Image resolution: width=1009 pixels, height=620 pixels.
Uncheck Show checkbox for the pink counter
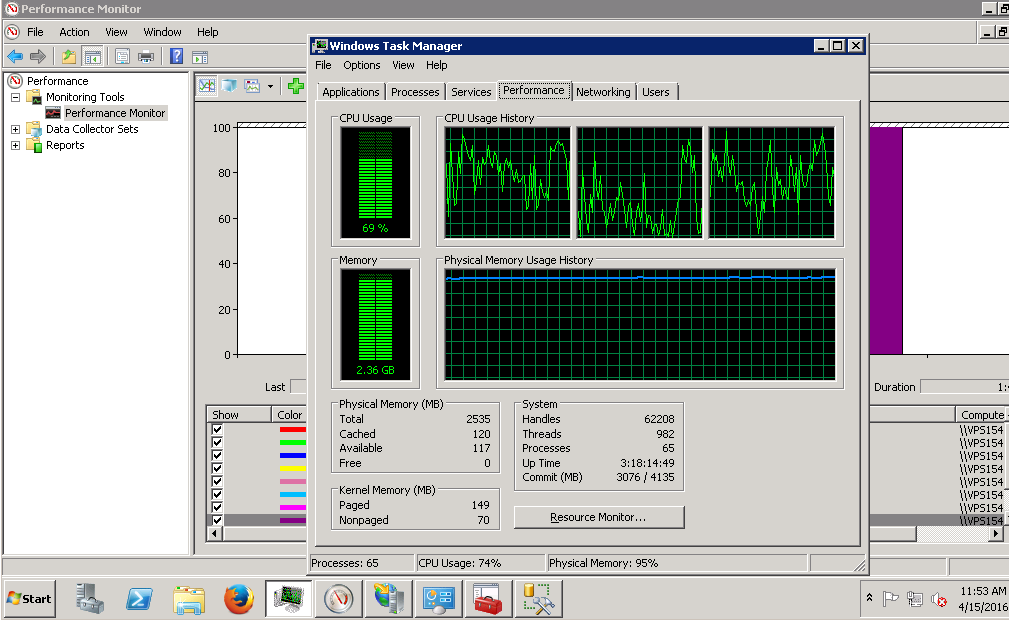[217, 481]
